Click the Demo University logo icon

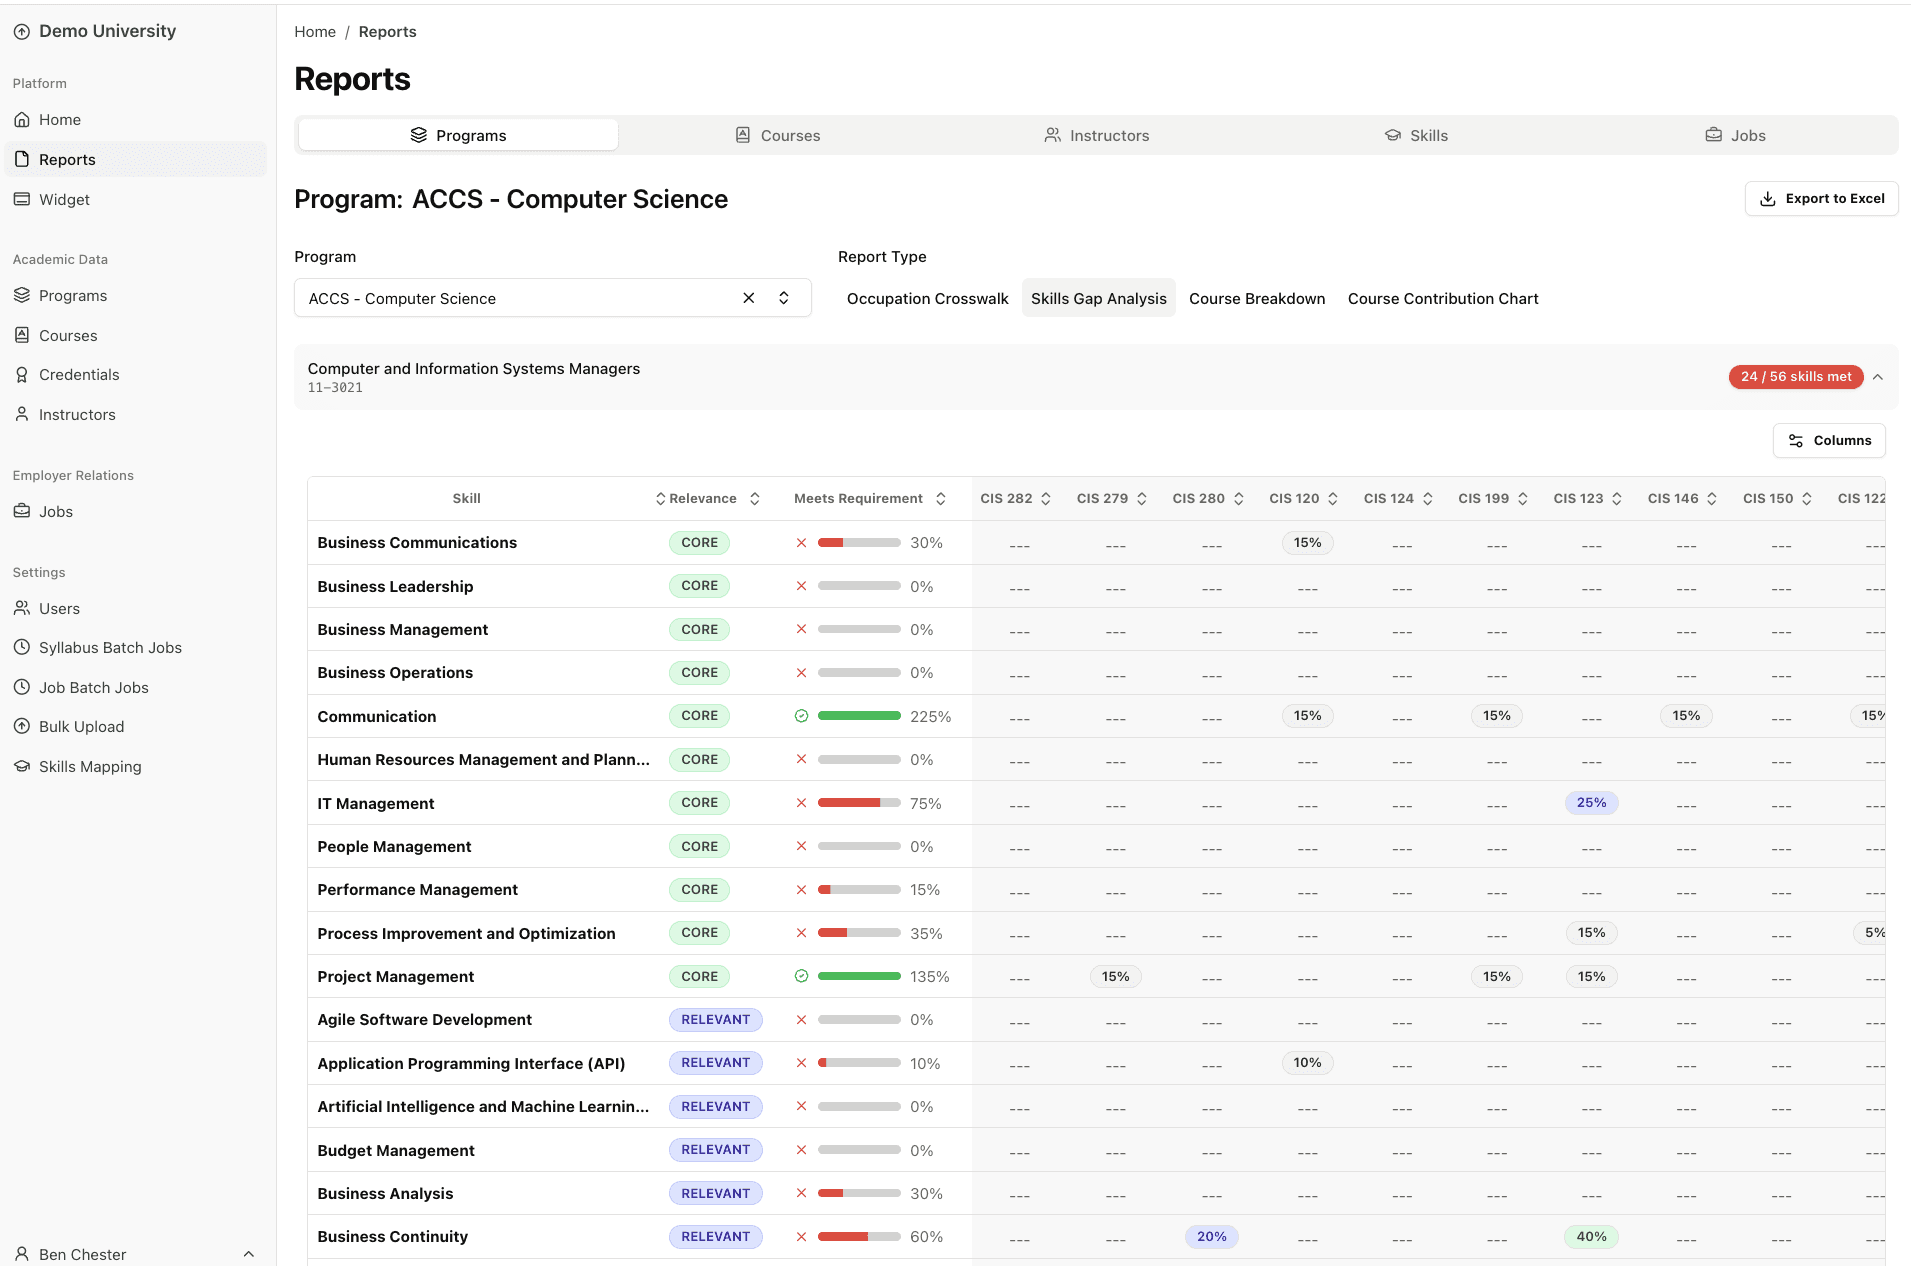click(x=22, y=32)
